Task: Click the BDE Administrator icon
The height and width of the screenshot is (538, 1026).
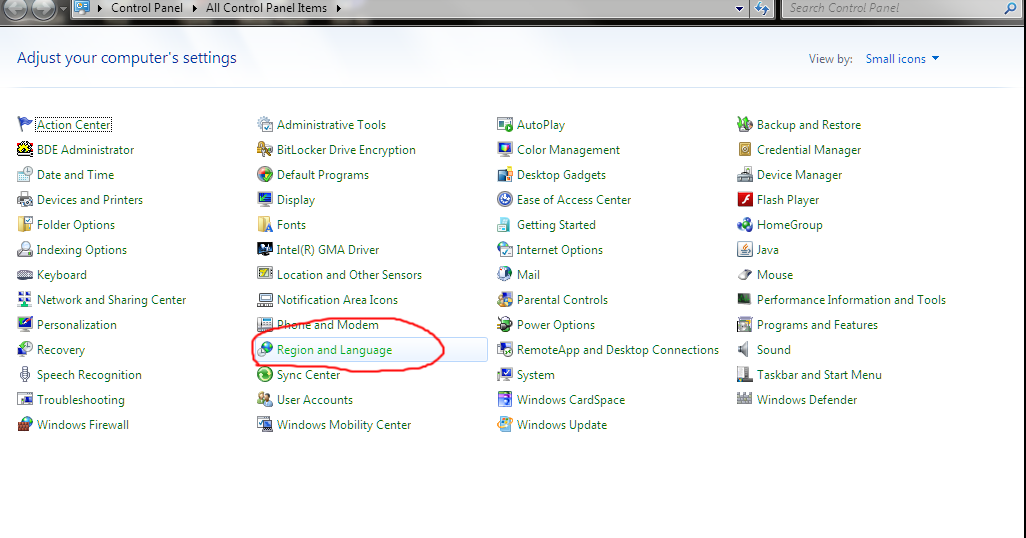Action: click(x=25, y=149)
